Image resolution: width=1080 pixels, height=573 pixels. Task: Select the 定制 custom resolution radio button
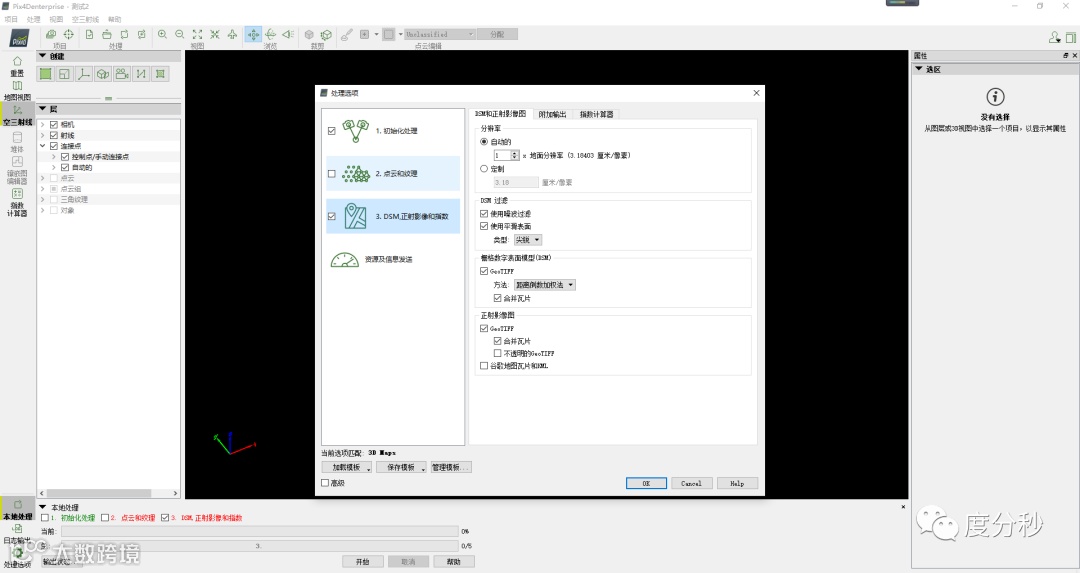484,168
